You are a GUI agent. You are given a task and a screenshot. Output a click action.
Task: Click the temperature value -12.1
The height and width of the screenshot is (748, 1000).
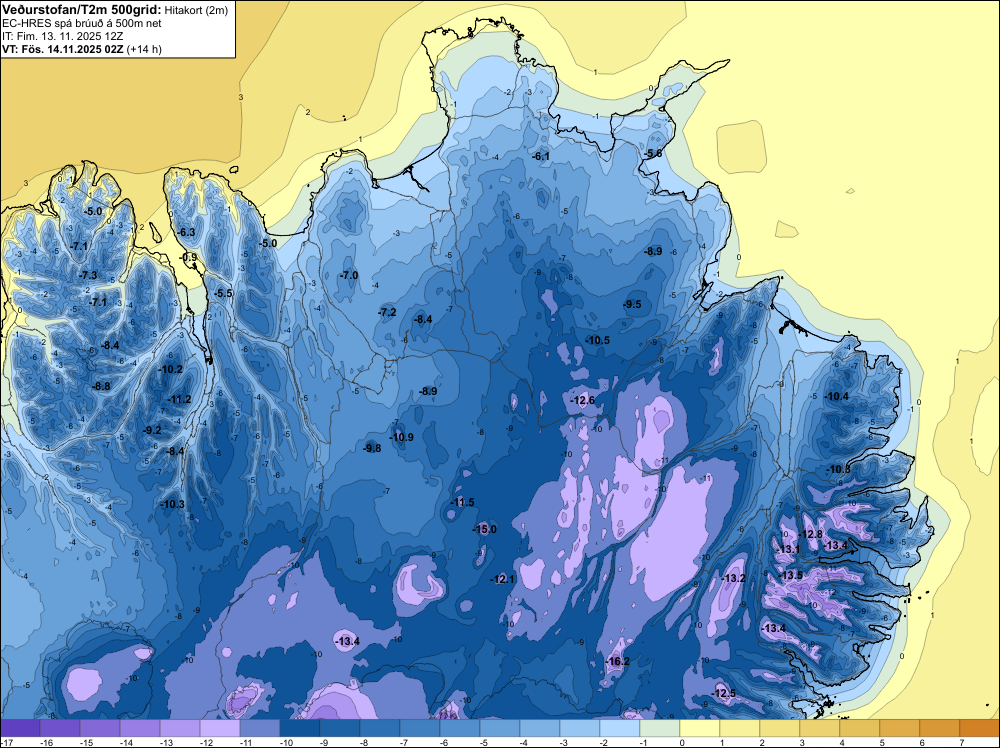[502, 579]
